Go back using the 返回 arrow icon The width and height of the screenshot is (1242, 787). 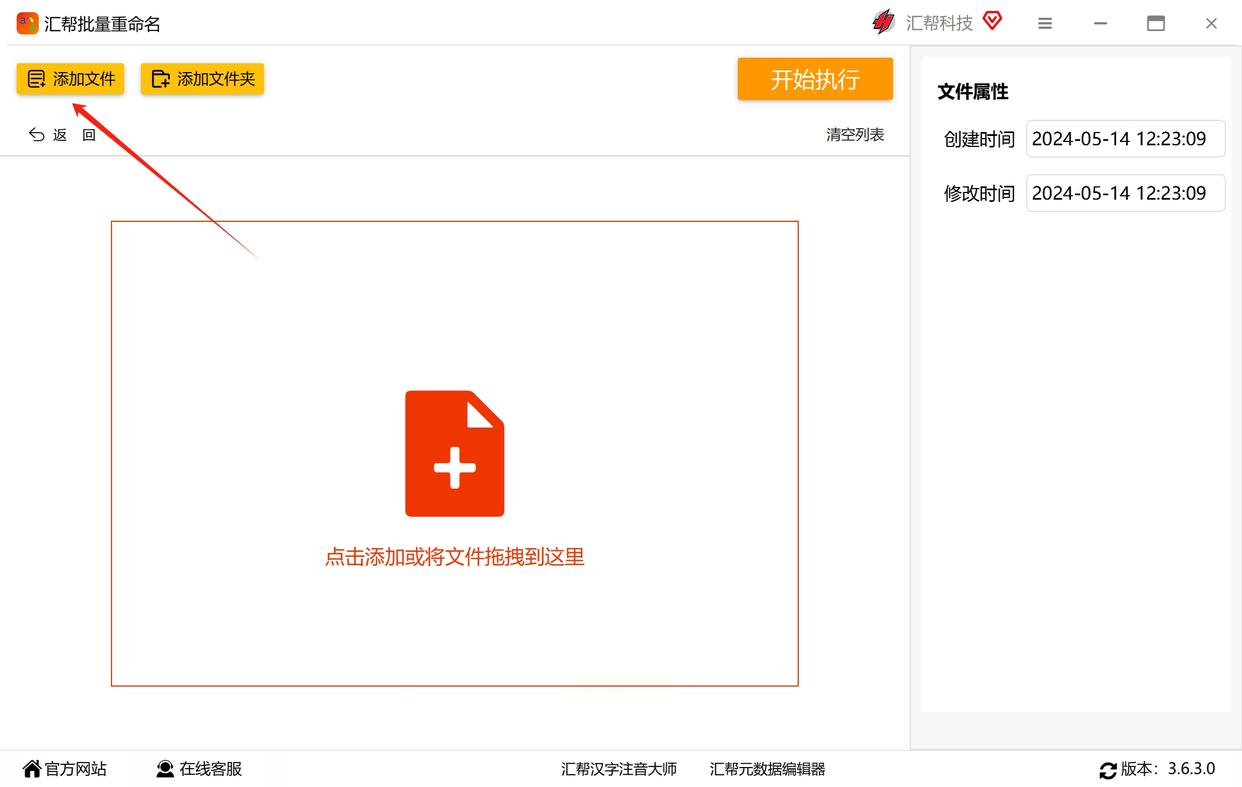[37, 135]
